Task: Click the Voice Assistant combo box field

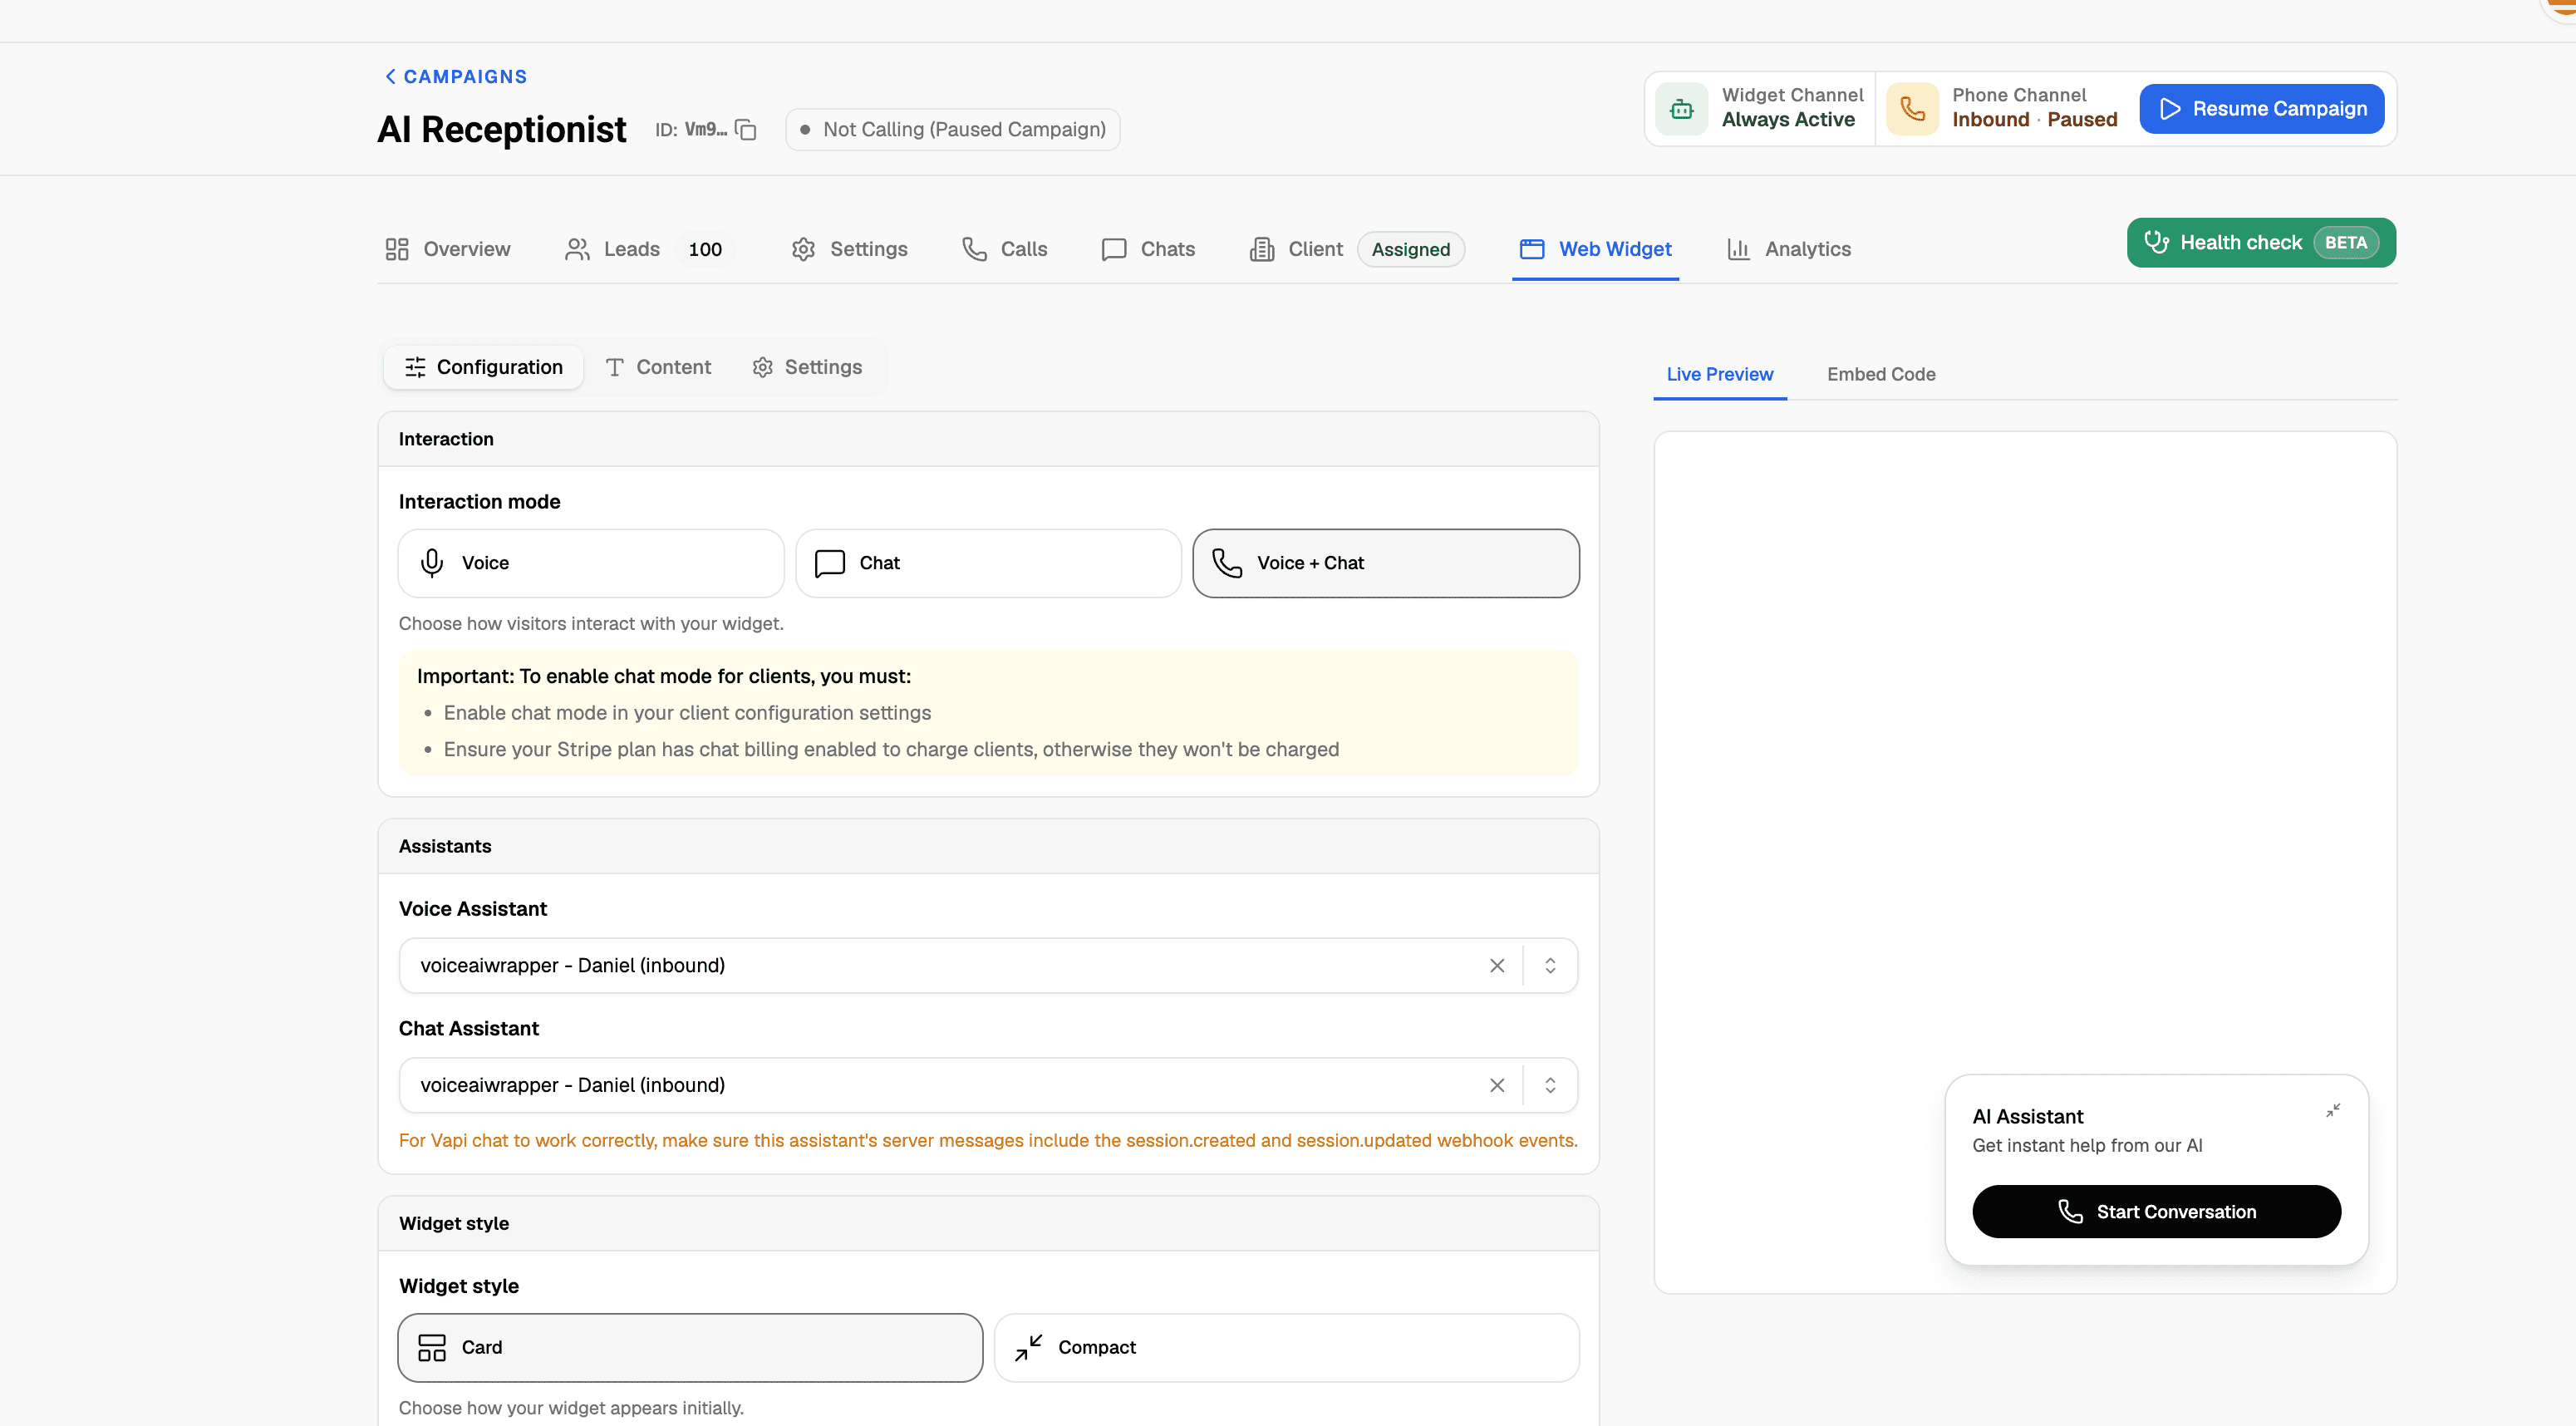Action: coord(988,965)
